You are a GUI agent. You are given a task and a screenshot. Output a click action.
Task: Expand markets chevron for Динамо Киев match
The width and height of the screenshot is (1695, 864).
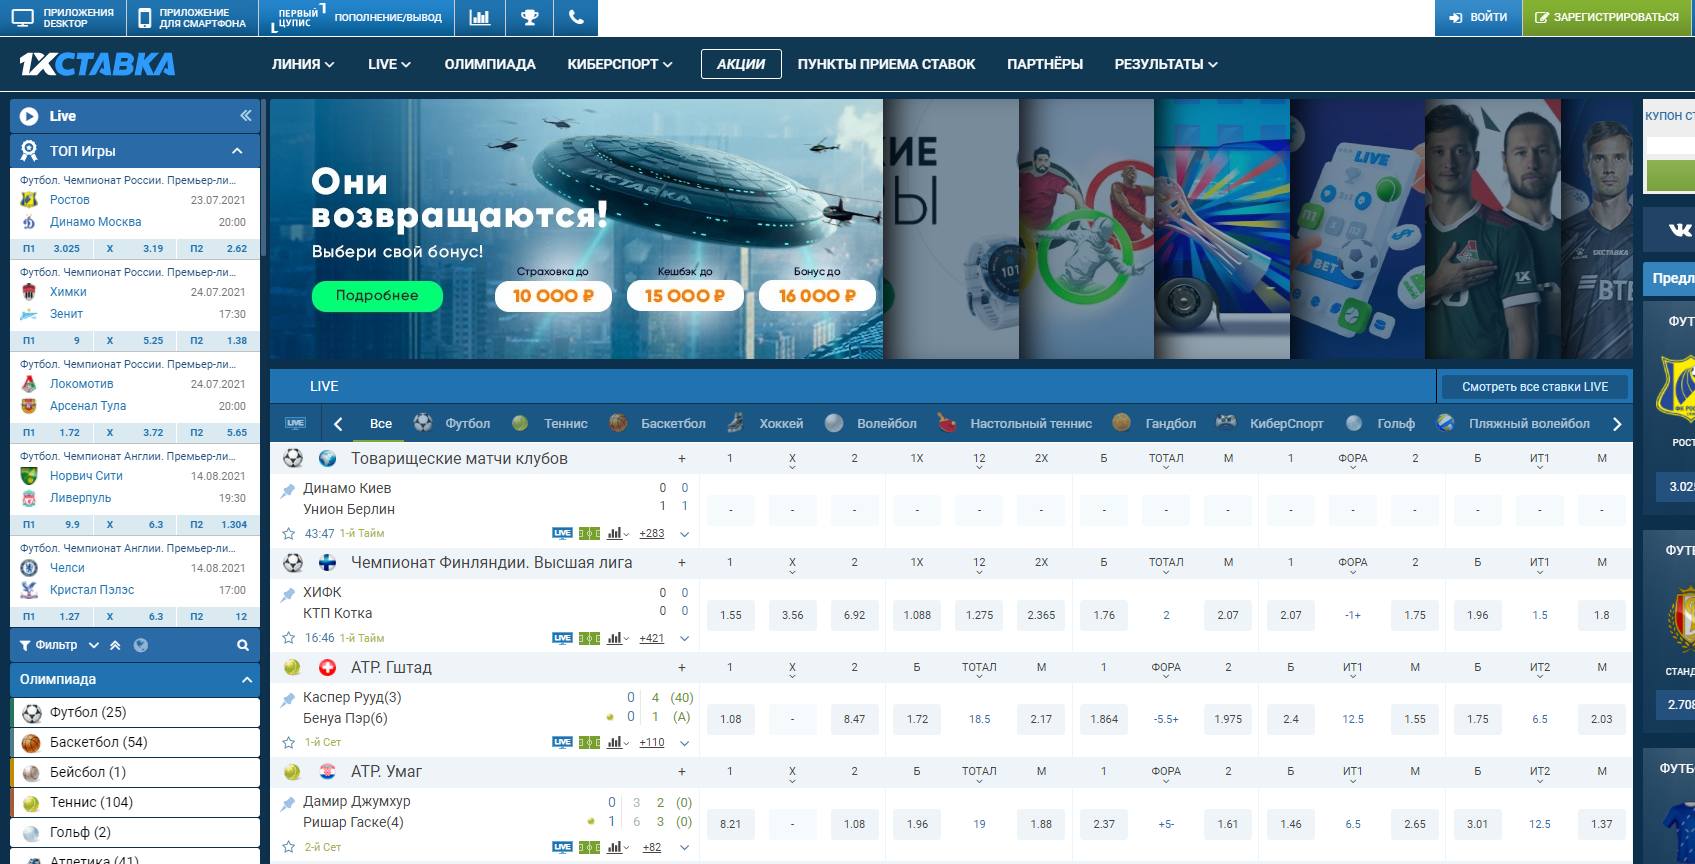coord(684,534)
